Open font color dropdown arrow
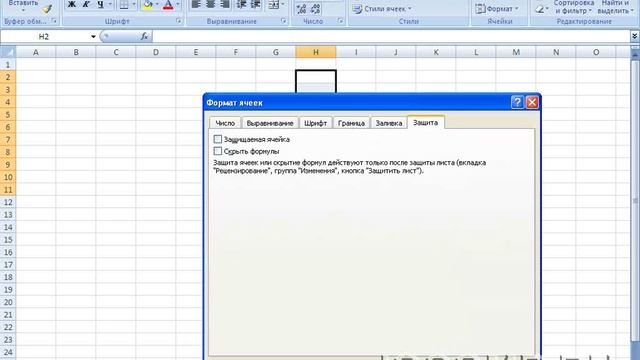Image resolution: width=640 pixels, height=360 pixels. (178, 4)
